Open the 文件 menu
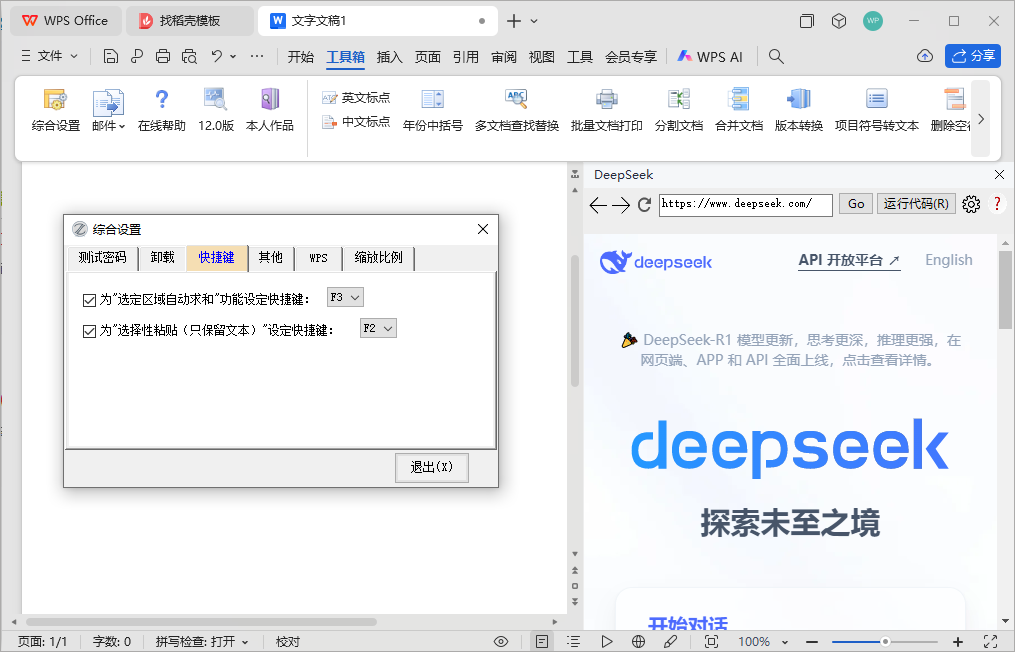This screenshot has height=652, width=1015. tap(49, 56)
